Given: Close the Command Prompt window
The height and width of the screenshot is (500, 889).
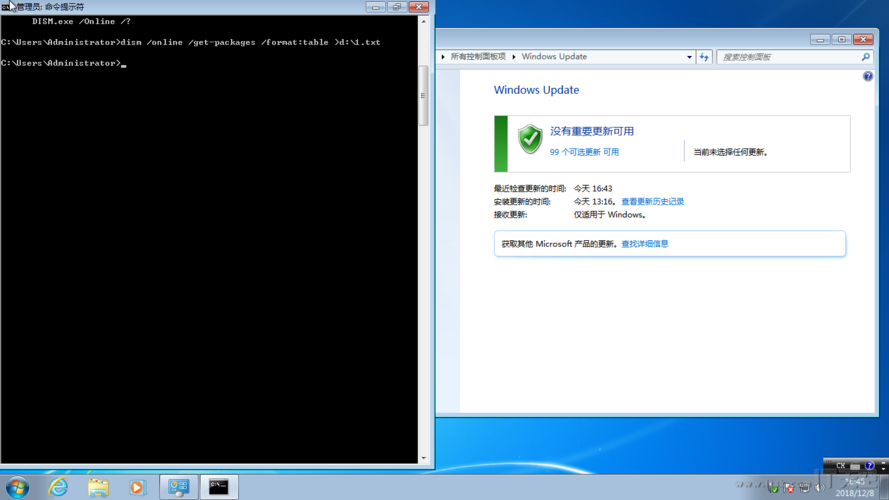Looking at the screenshot, I should (x=418, y=7).
